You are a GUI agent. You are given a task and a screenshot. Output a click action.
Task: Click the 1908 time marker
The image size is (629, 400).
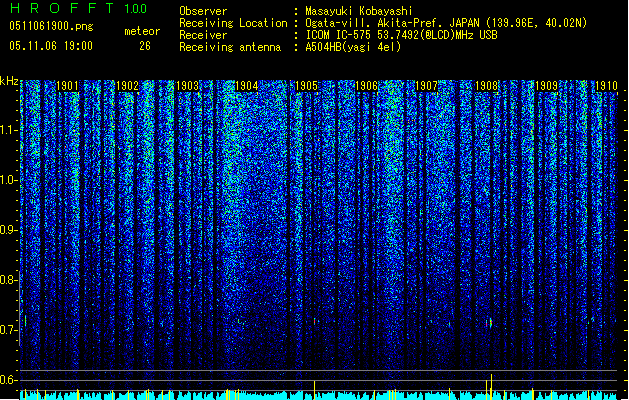(486, 86)
